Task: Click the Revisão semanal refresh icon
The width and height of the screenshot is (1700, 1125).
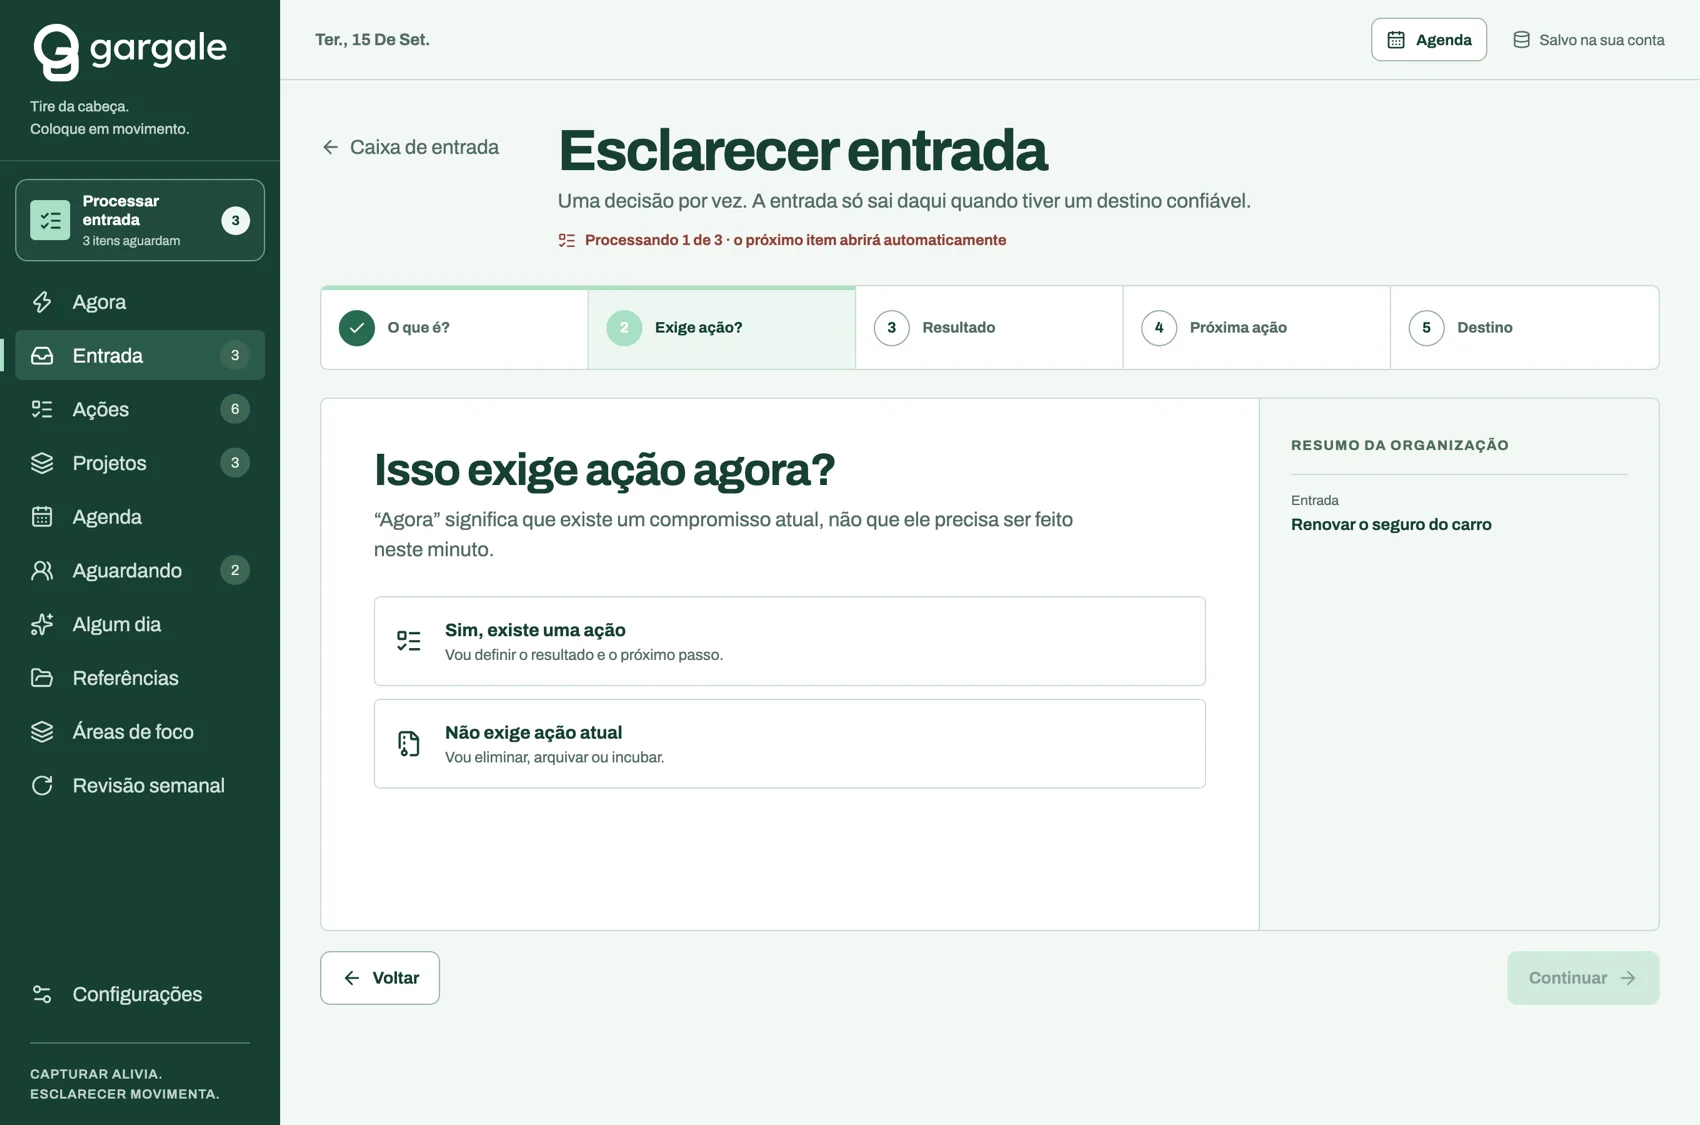Action: coord(42,786)
